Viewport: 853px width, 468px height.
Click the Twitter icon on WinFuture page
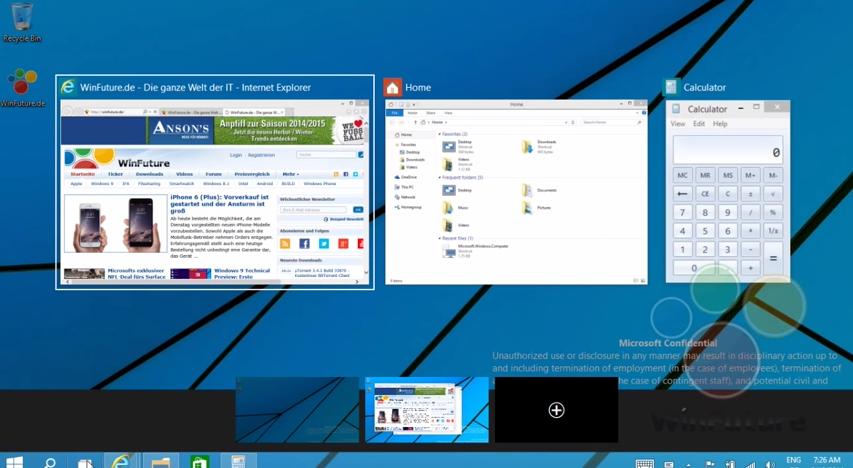pos(324,243)
